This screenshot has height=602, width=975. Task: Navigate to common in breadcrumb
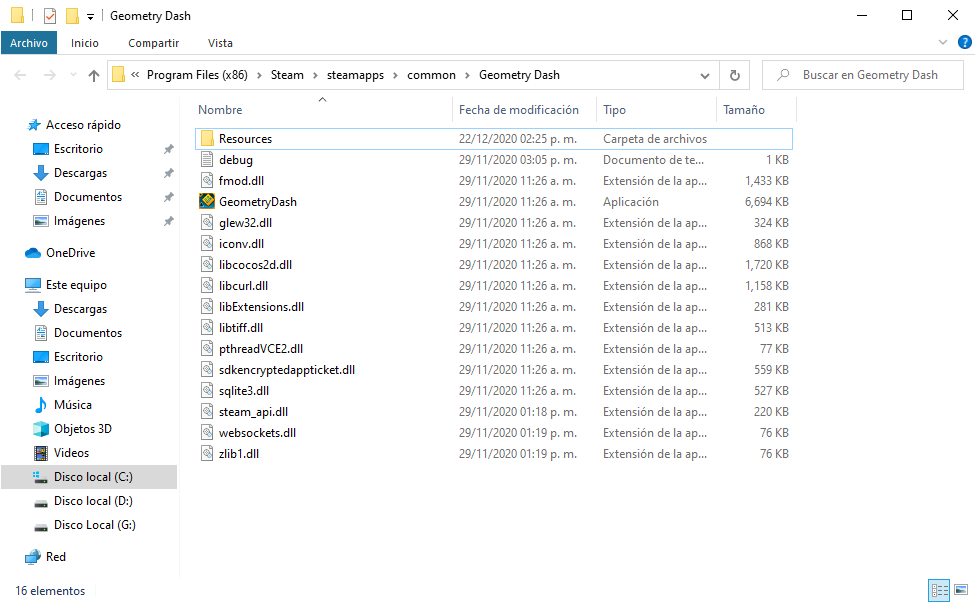(x=431, y=75)
